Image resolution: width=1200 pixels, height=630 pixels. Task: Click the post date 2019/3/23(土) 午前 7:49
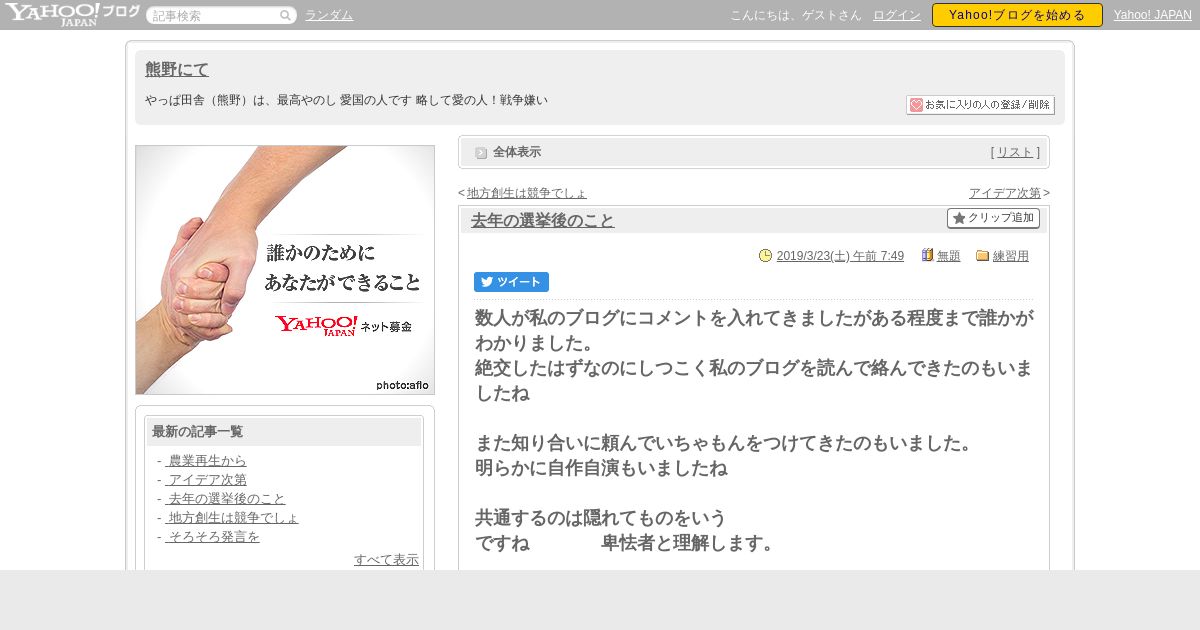840,256
